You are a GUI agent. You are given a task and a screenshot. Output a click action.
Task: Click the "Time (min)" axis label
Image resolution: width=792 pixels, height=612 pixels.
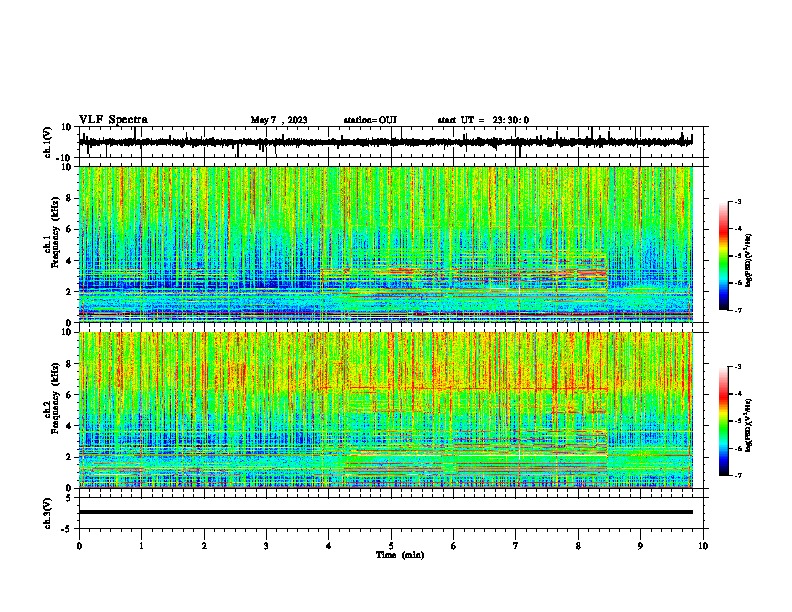[400, 555]
